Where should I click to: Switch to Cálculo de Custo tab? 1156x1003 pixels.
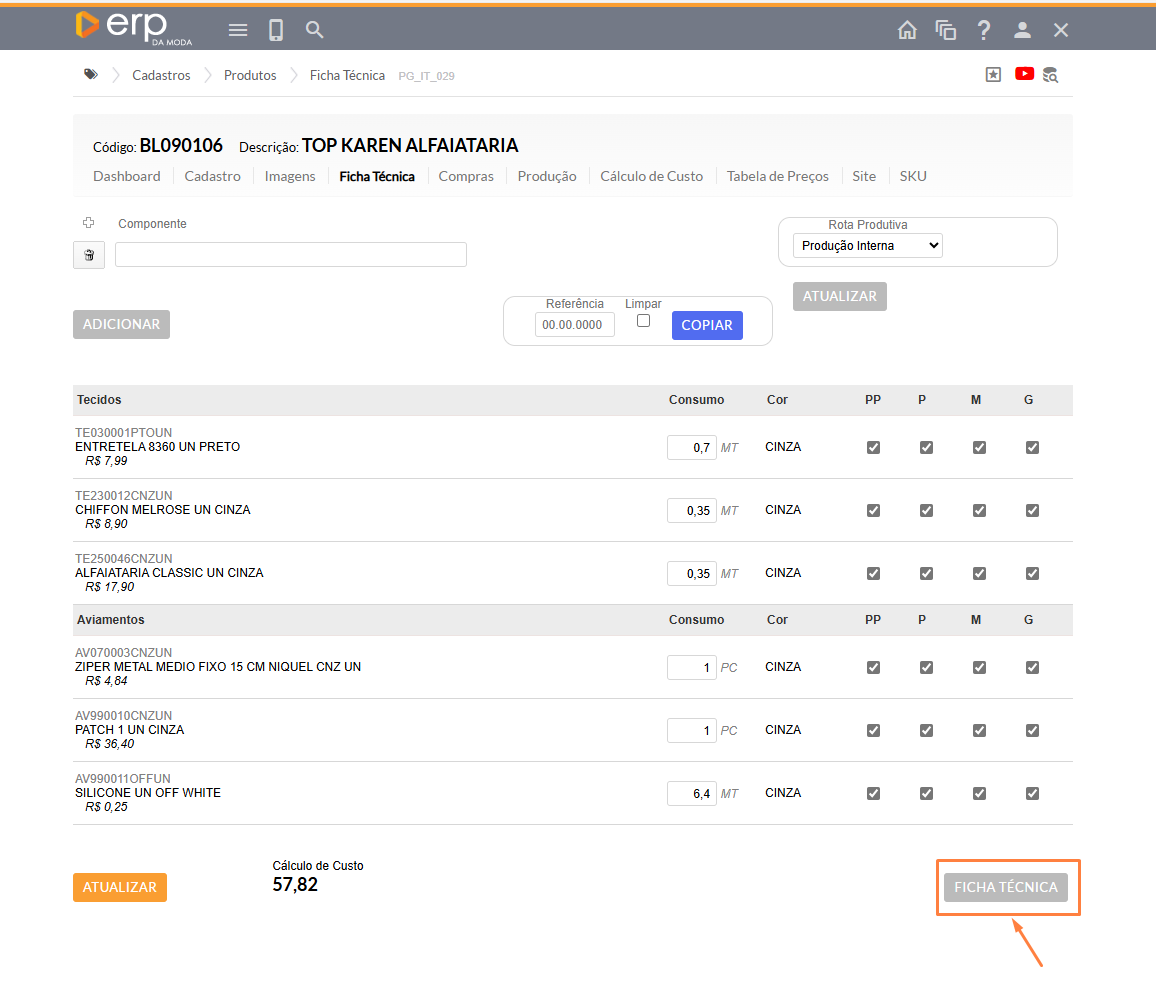pos(651,176)
